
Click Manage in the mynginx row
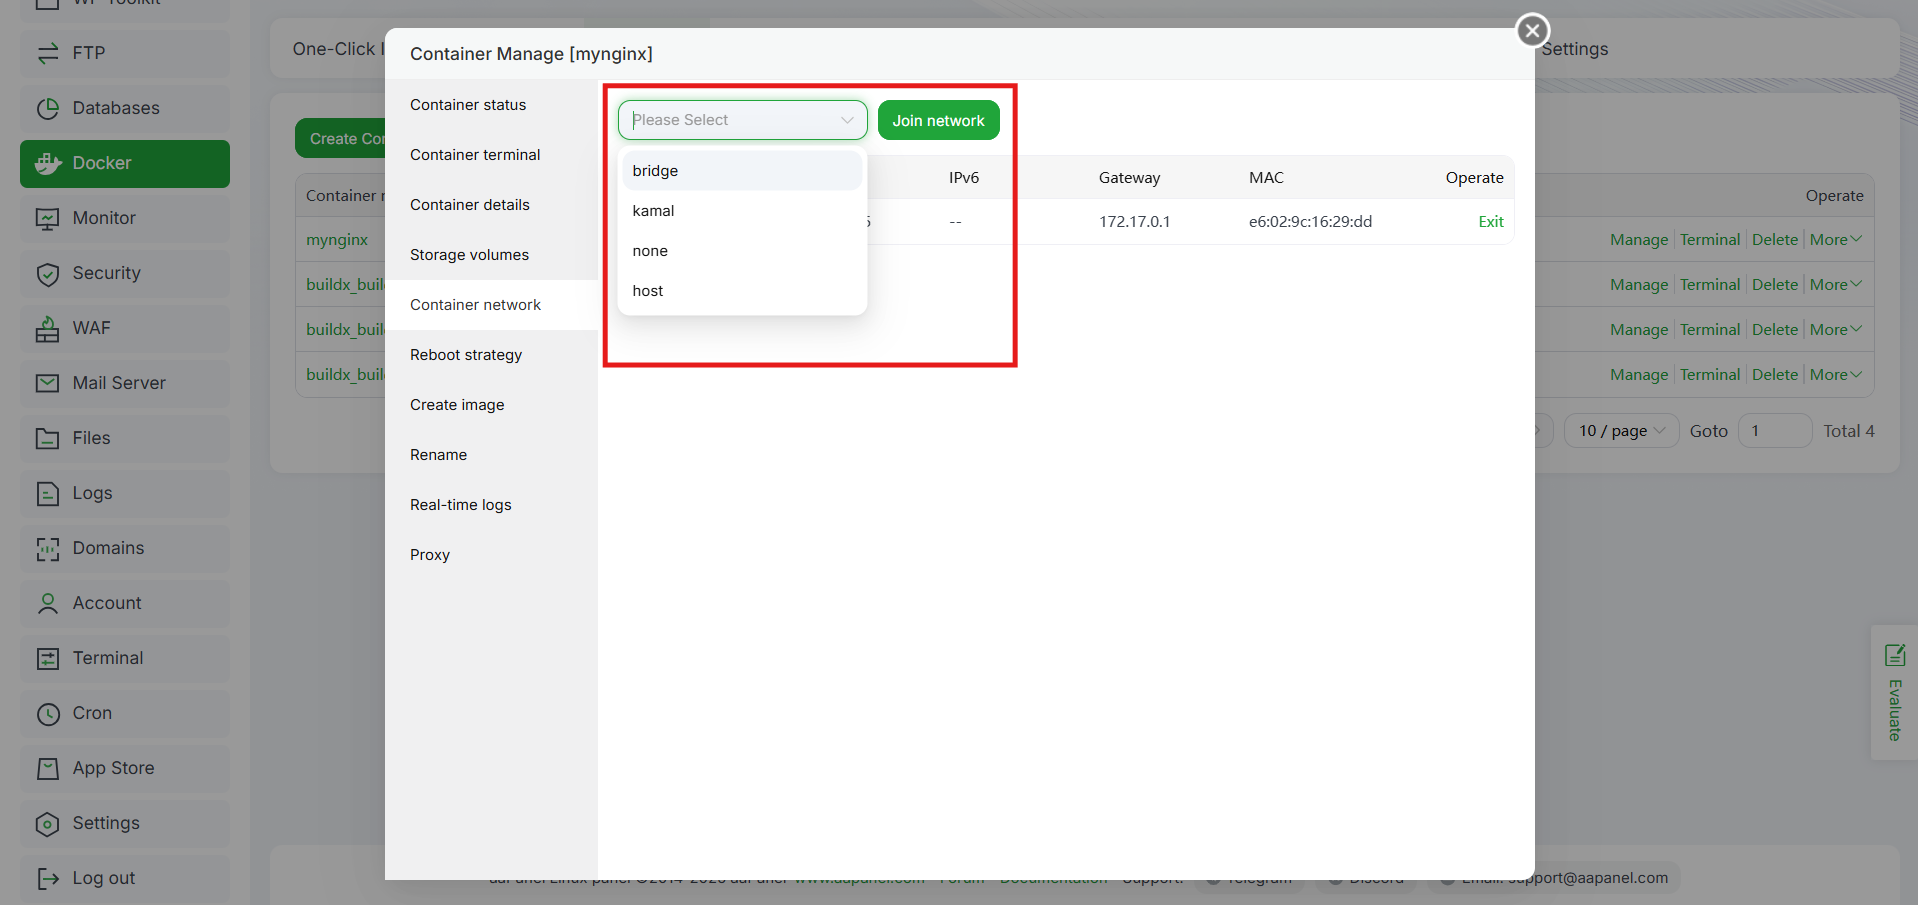1639,240
